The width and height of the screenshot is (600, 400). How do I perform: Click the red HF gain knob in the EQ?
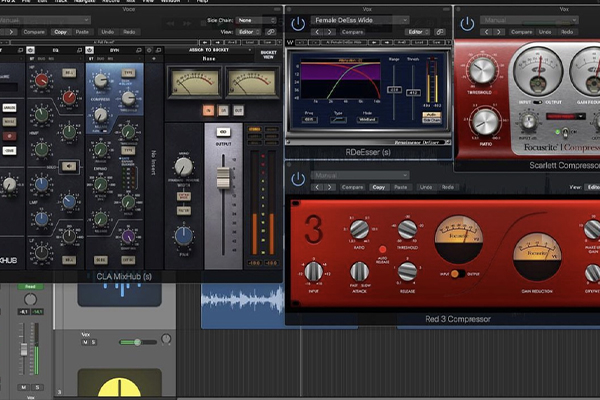tap(41, 80)
